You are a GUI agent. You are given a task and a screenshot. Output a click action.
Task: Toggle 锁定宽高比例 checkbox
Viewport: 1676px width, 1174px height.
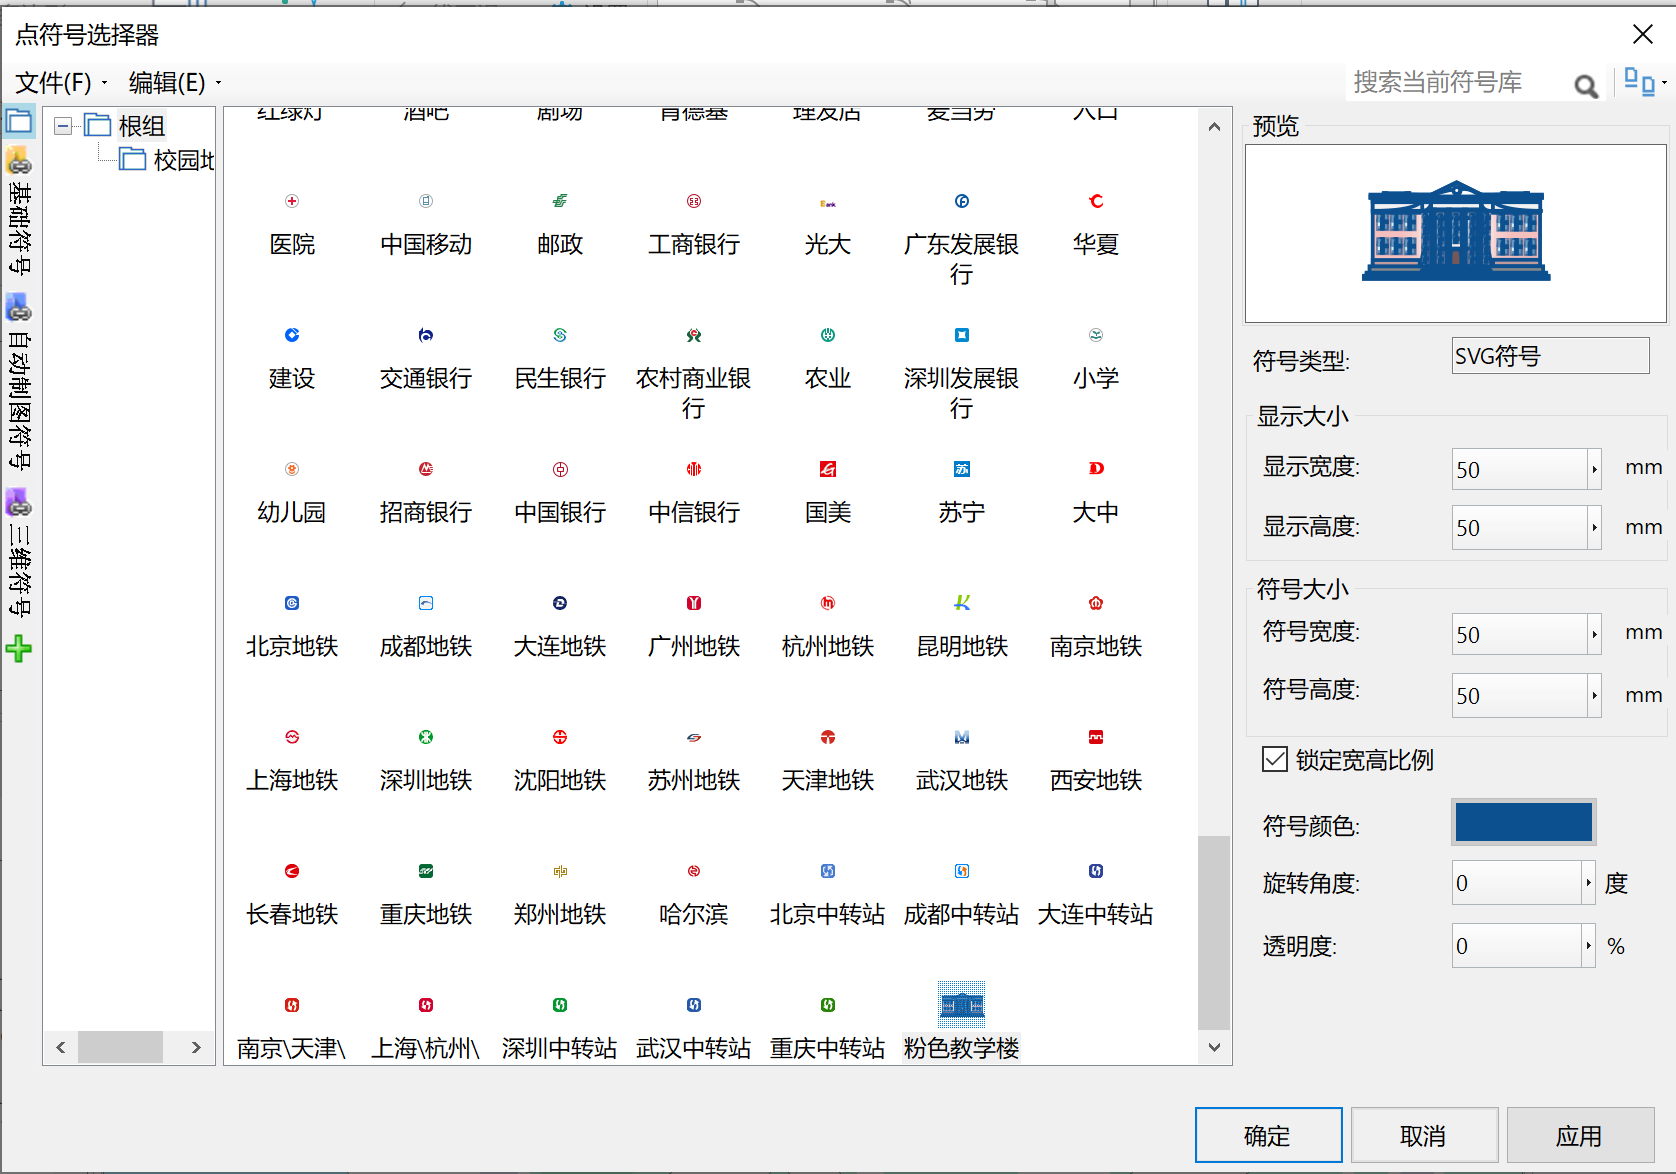[x=1274, y=759]
